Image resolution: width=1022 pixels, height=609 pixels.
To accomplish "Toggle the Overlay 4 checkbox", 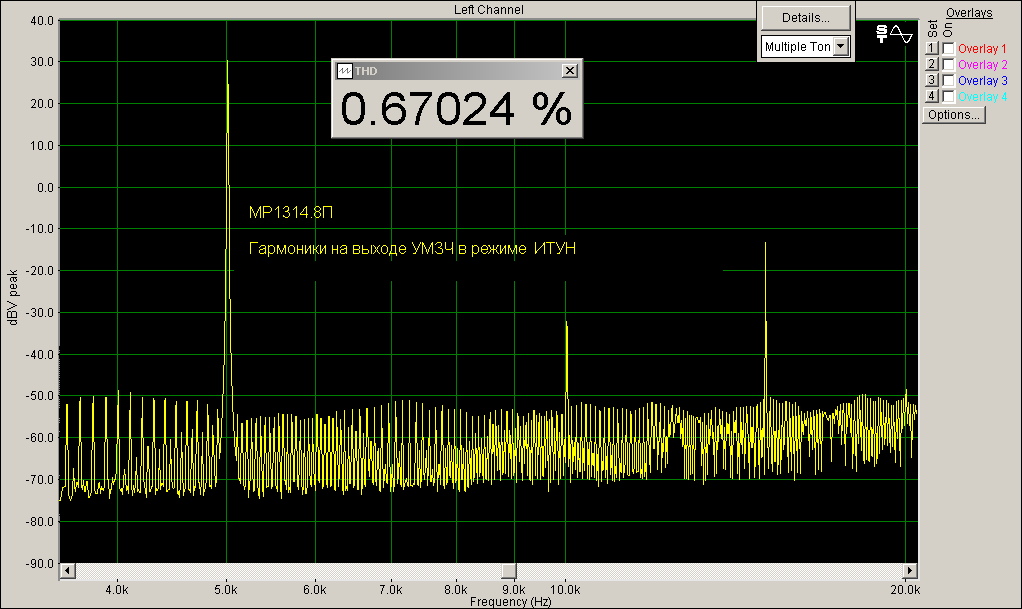I will pyautogui.click(x=948, y=96).
